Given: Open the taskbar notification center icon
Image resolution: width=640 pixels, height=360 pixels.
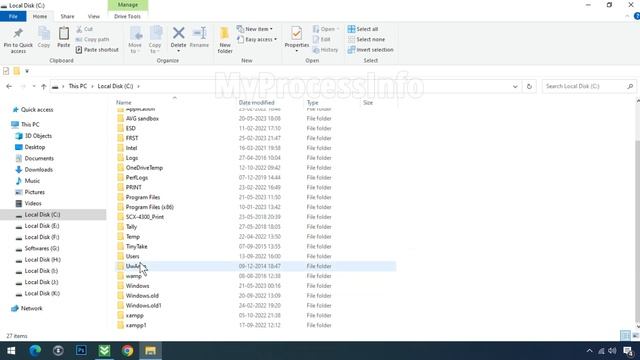Looking at the screenshot, I should click(x=629, y=351).
